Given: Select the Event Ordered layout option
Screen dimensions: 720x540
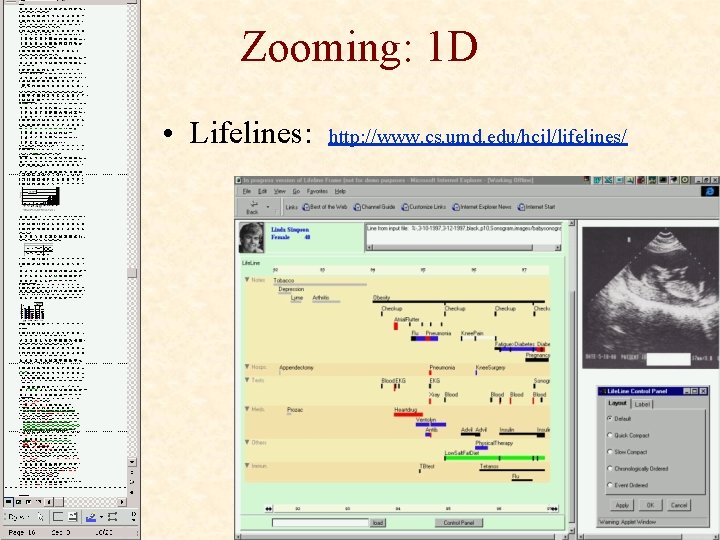Looking at the screenshot, I should pyautogui.click(x=610, y=485).
